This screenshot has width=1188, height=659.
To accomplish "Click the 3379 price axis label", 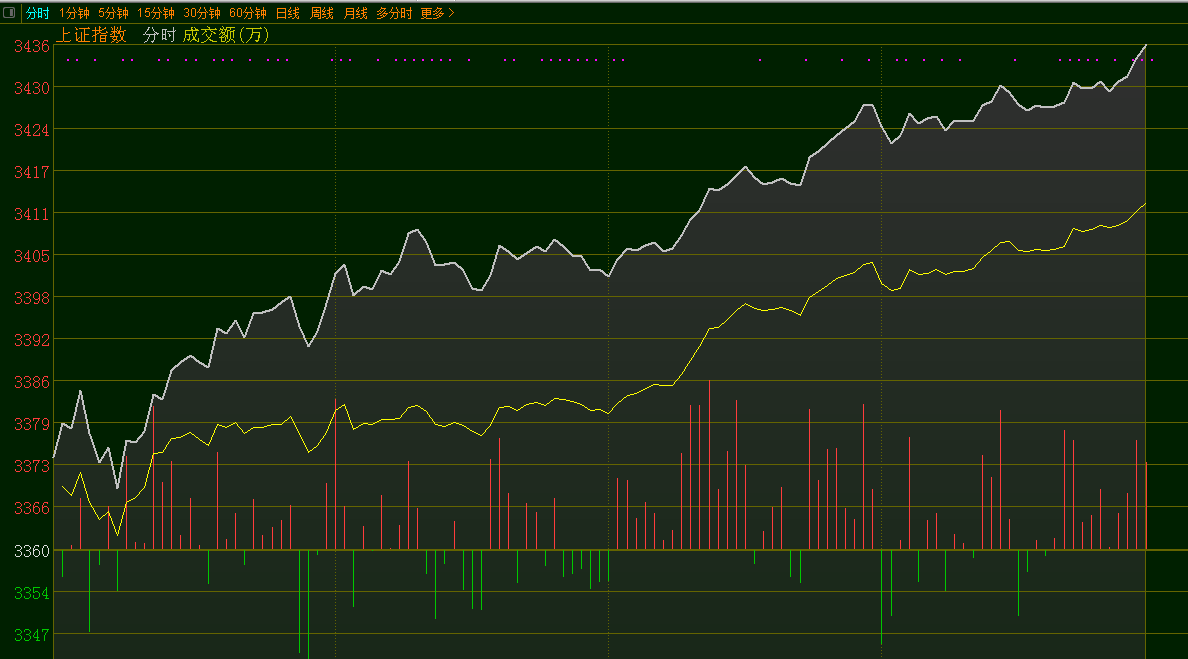I will coord(32,424).
